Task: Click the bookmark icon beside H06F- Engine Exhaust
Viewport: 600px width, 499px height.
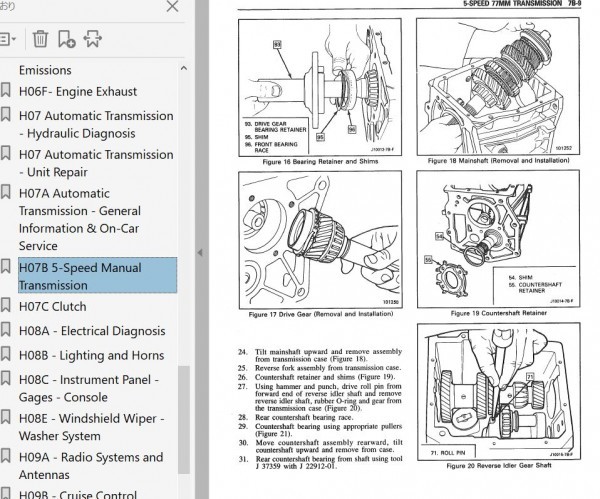Action: point(5,91)
